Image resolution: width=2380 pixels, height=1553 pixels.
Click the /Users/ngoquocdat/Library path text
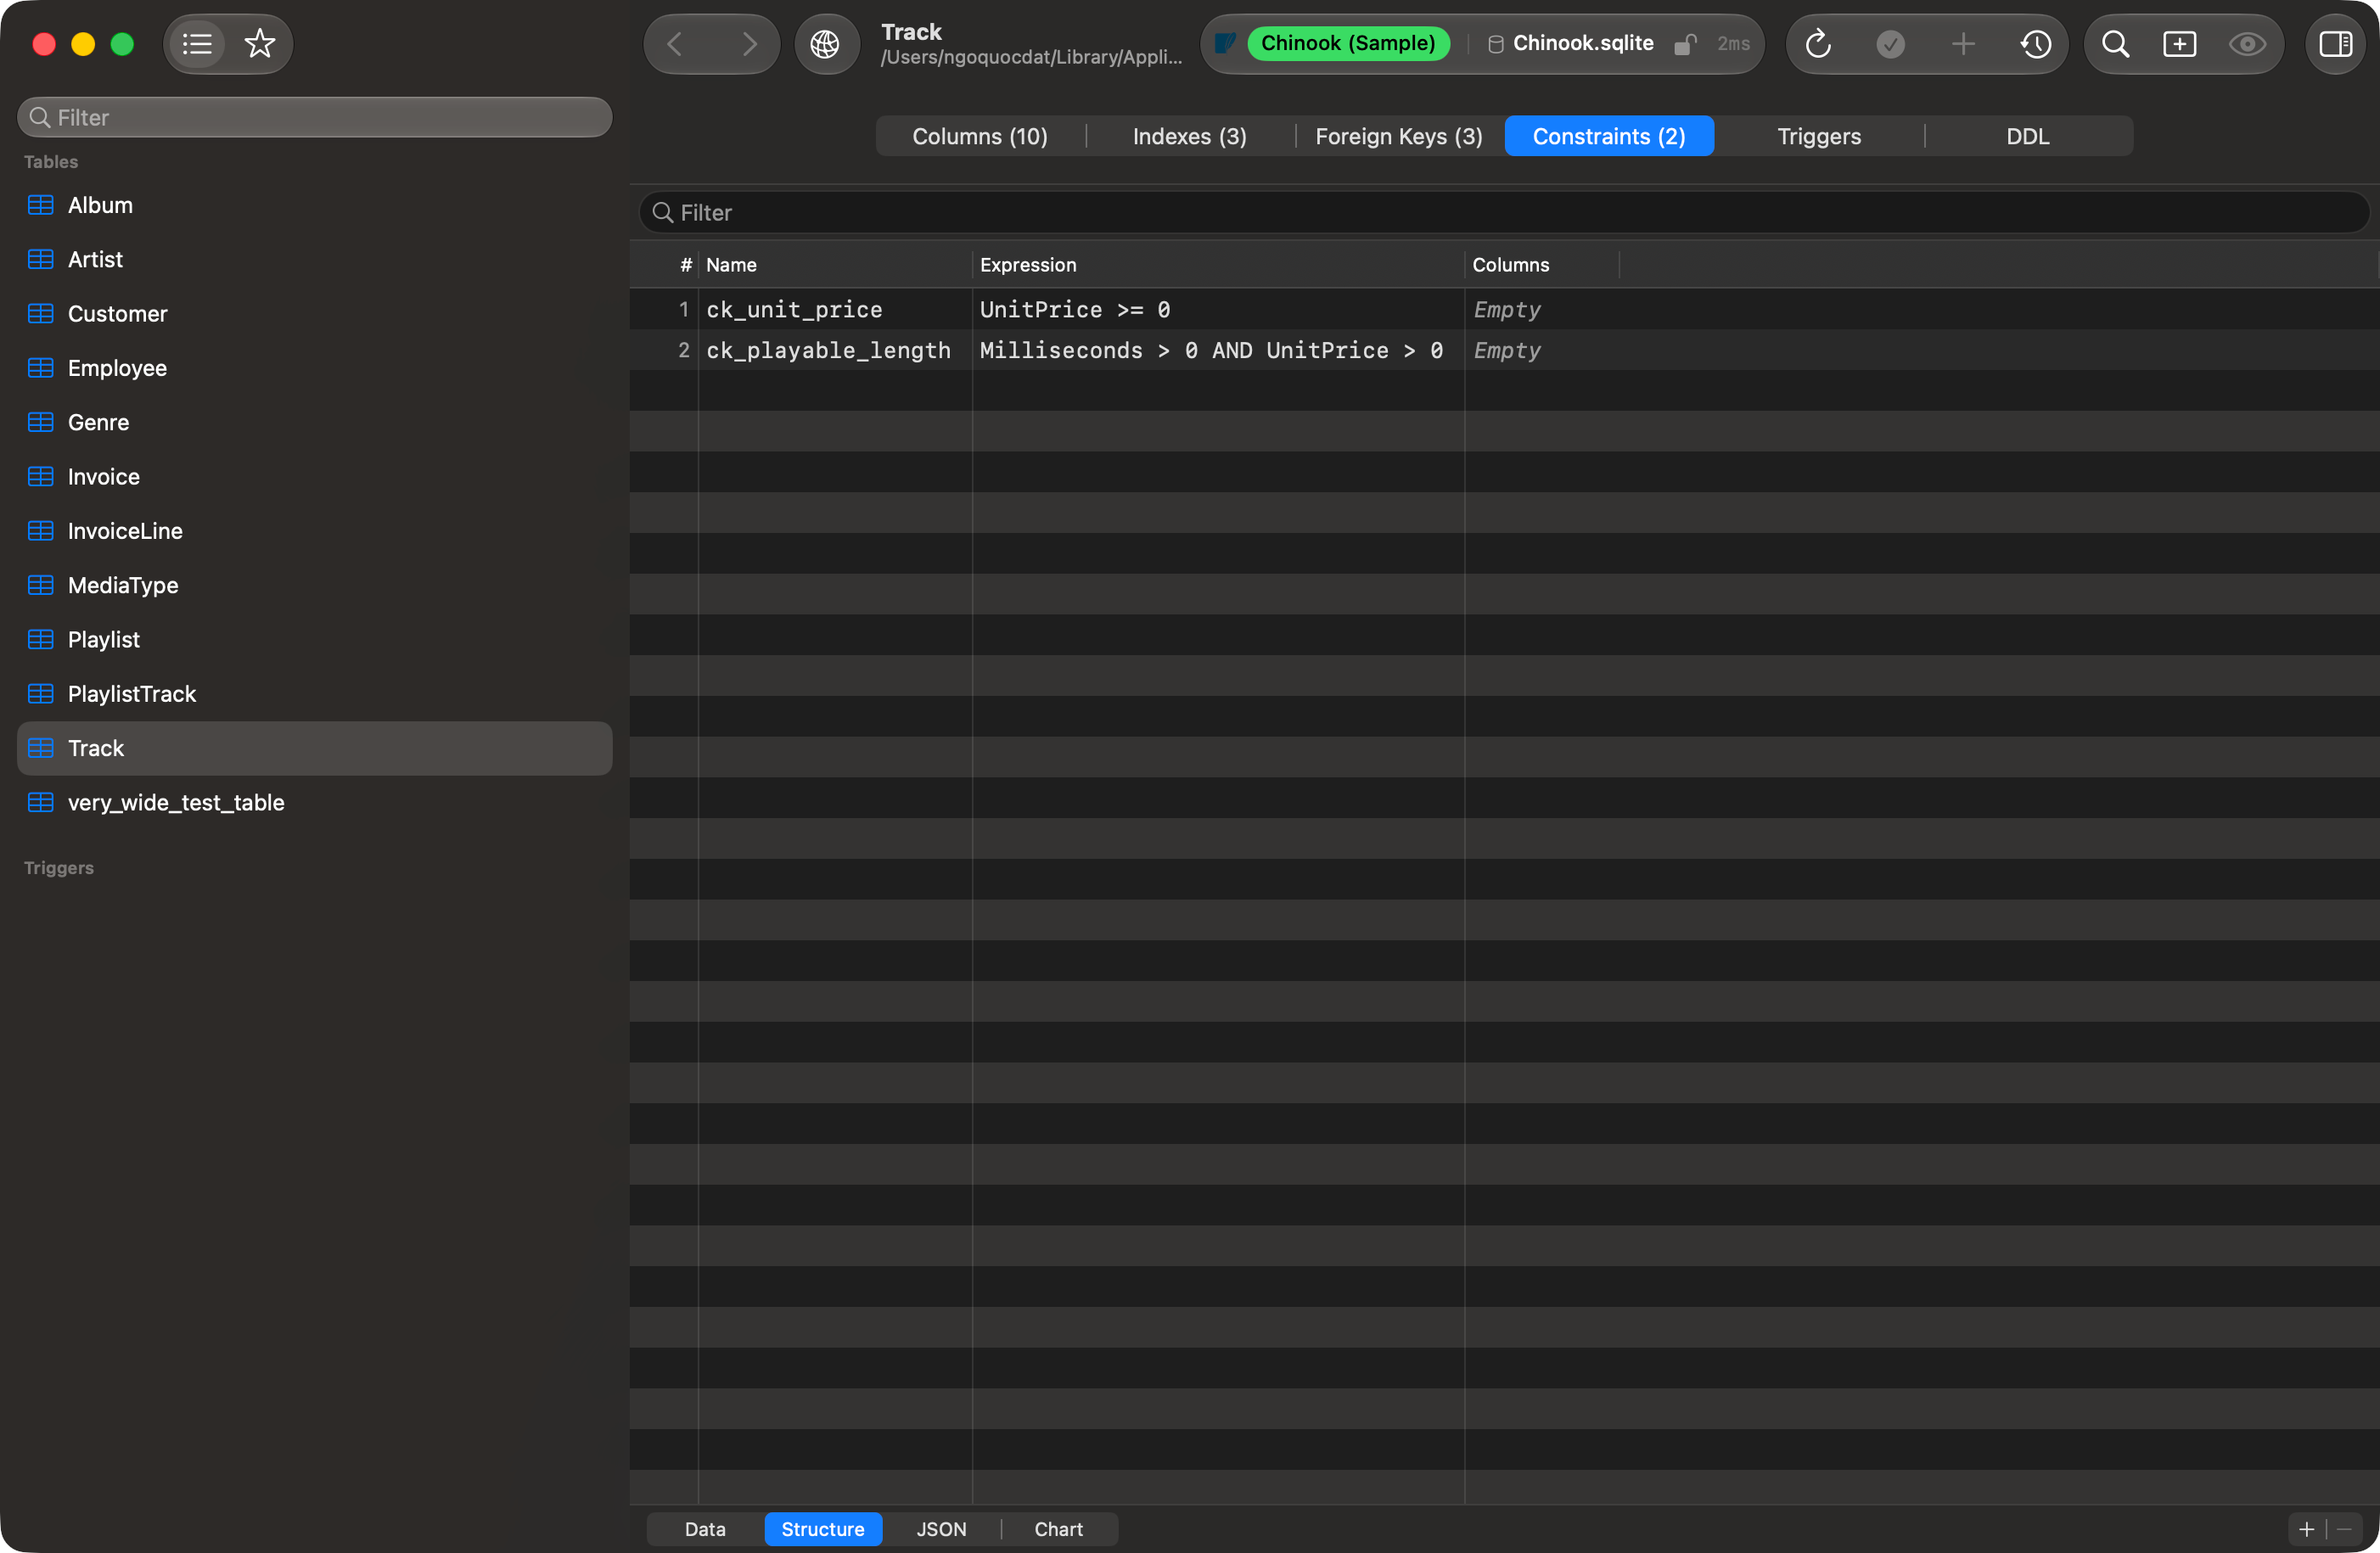(x=1031, y=58)
